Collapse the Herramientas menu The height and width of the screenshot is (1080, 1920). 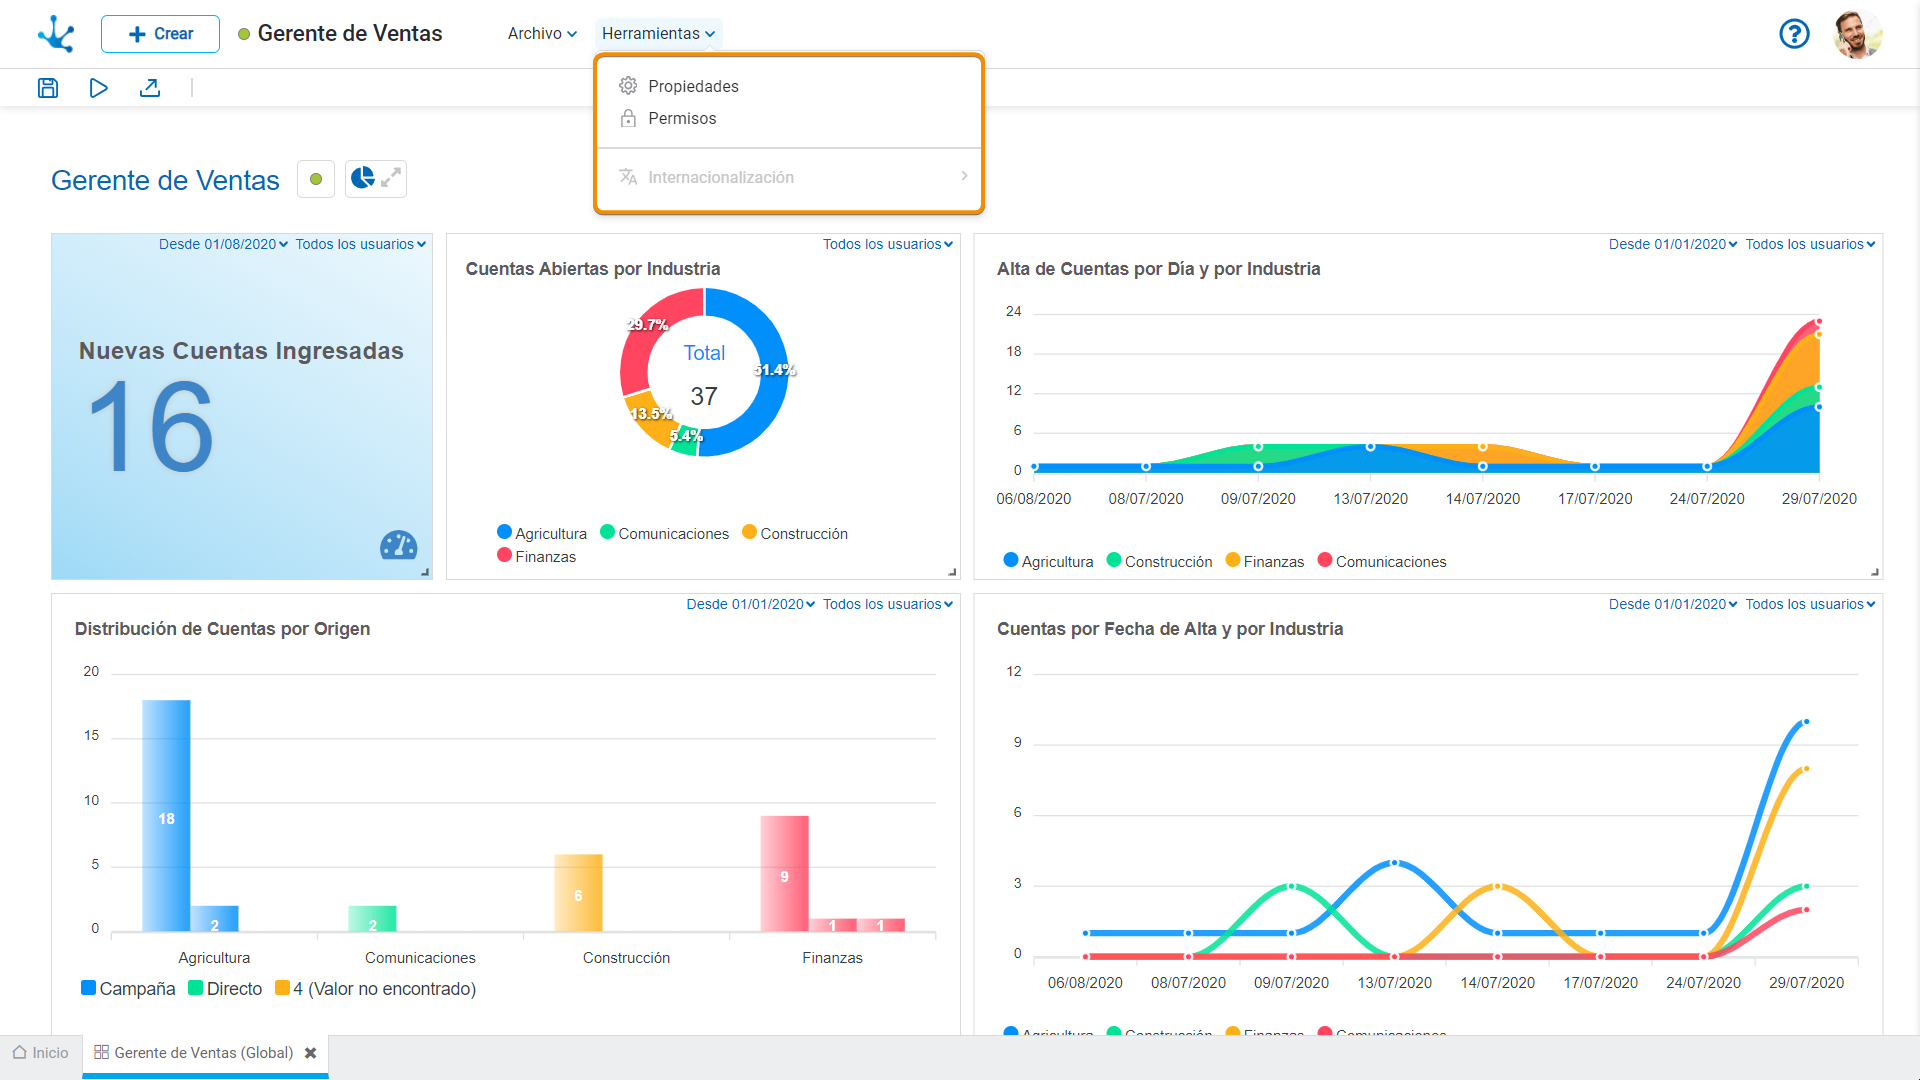pyautogui.click(x=658, y=34)
